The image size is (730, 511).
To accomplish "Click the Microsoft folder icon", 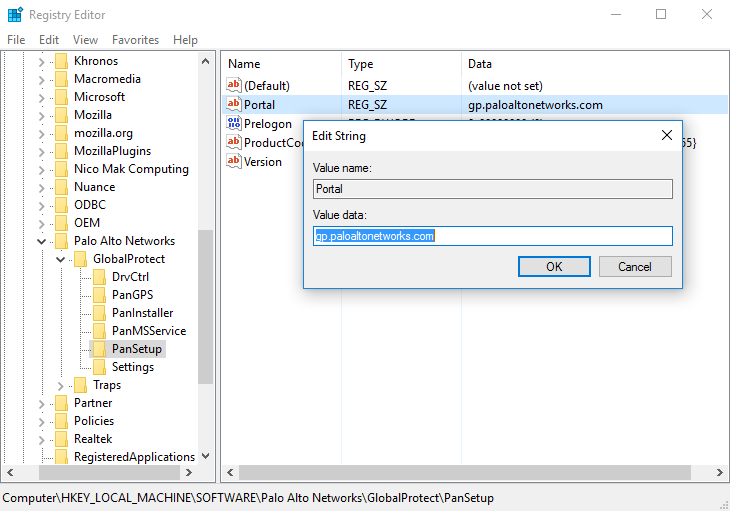I will [x=61, y=97].
